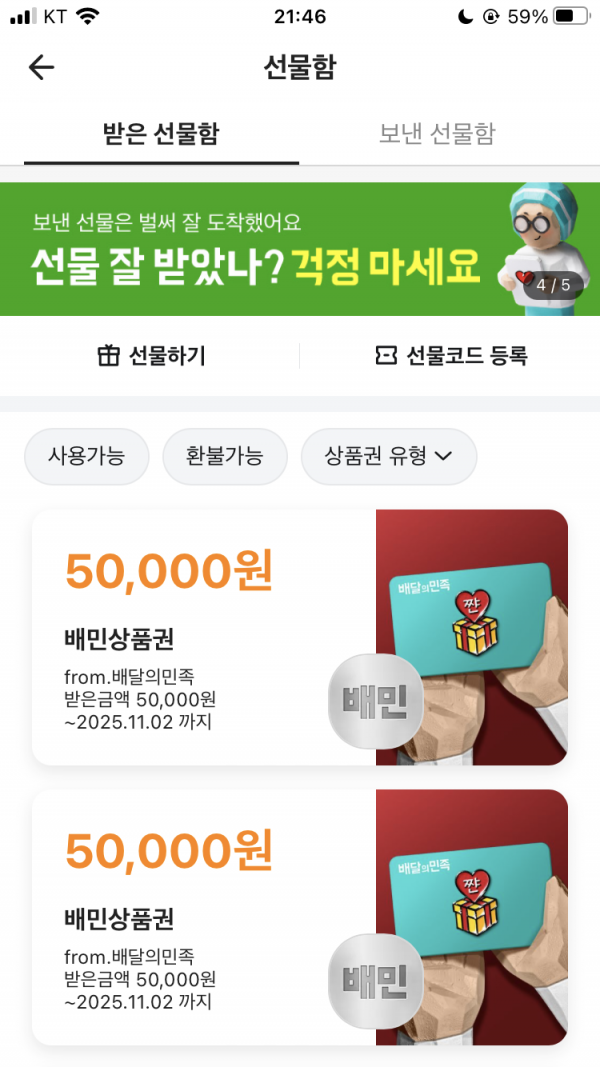Tap the silver 배민 coin on first voucher
This screenshot has height=1067, width=600.
[376, 702]
